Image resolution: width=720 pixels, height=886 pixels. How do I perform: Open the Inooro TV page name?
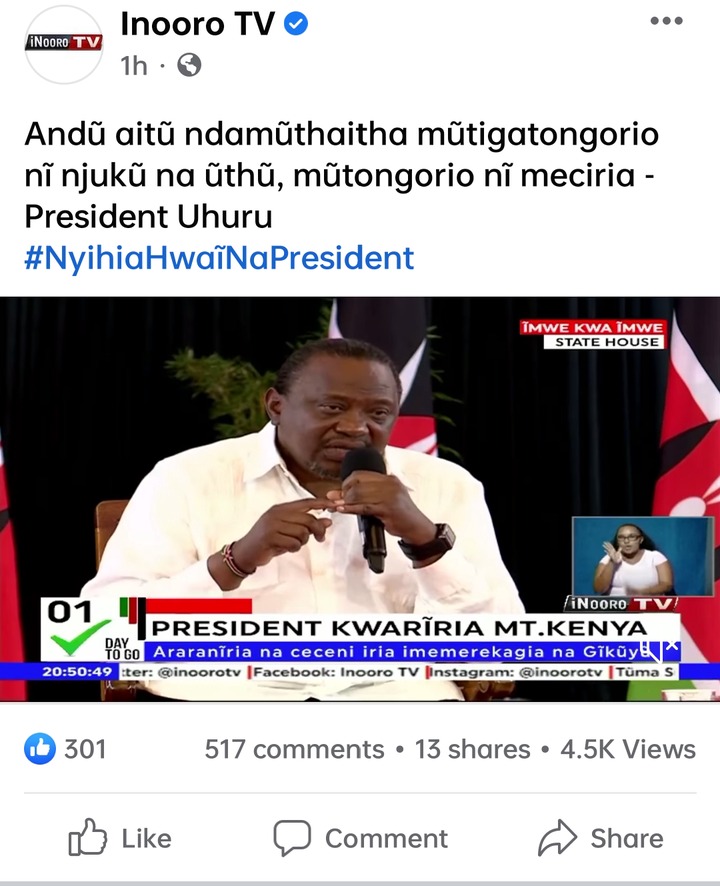[197, 24]
